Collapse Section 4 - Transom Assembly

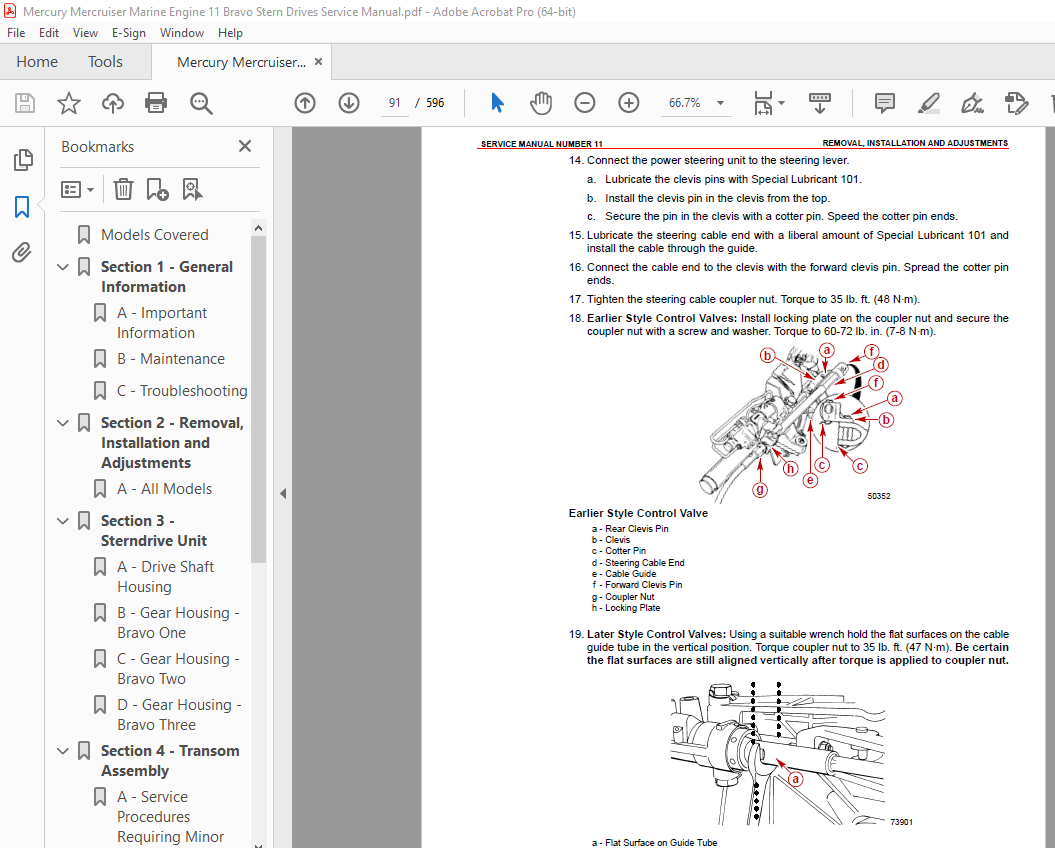coord(63,751)
